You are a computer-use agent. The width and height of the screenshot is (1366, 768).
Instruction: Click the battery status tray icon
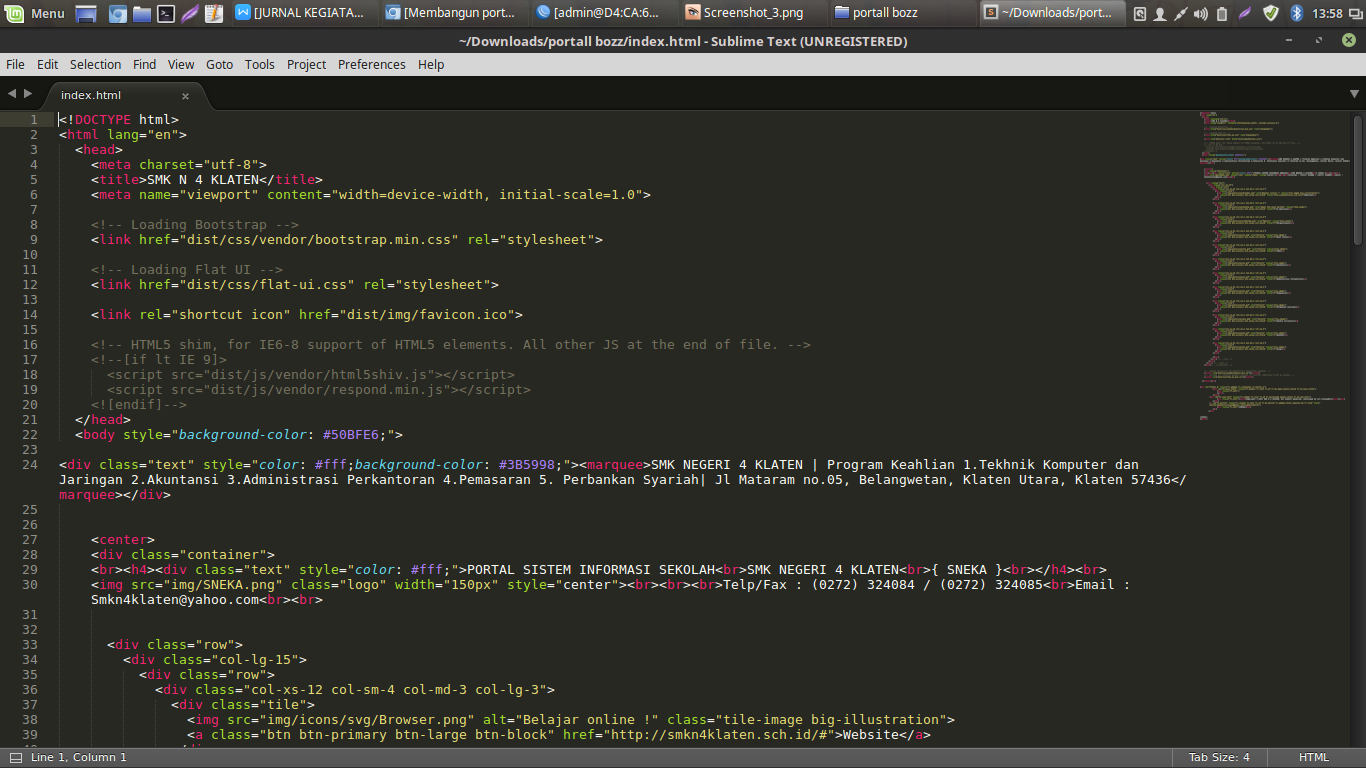1222,13
